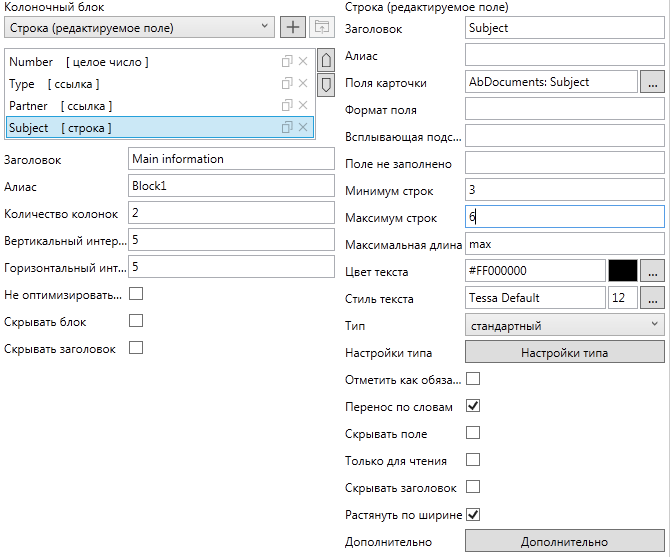Delete the Subject row with X icon
The height and width of the screenshot is (557, 670).
pos(303,128)
